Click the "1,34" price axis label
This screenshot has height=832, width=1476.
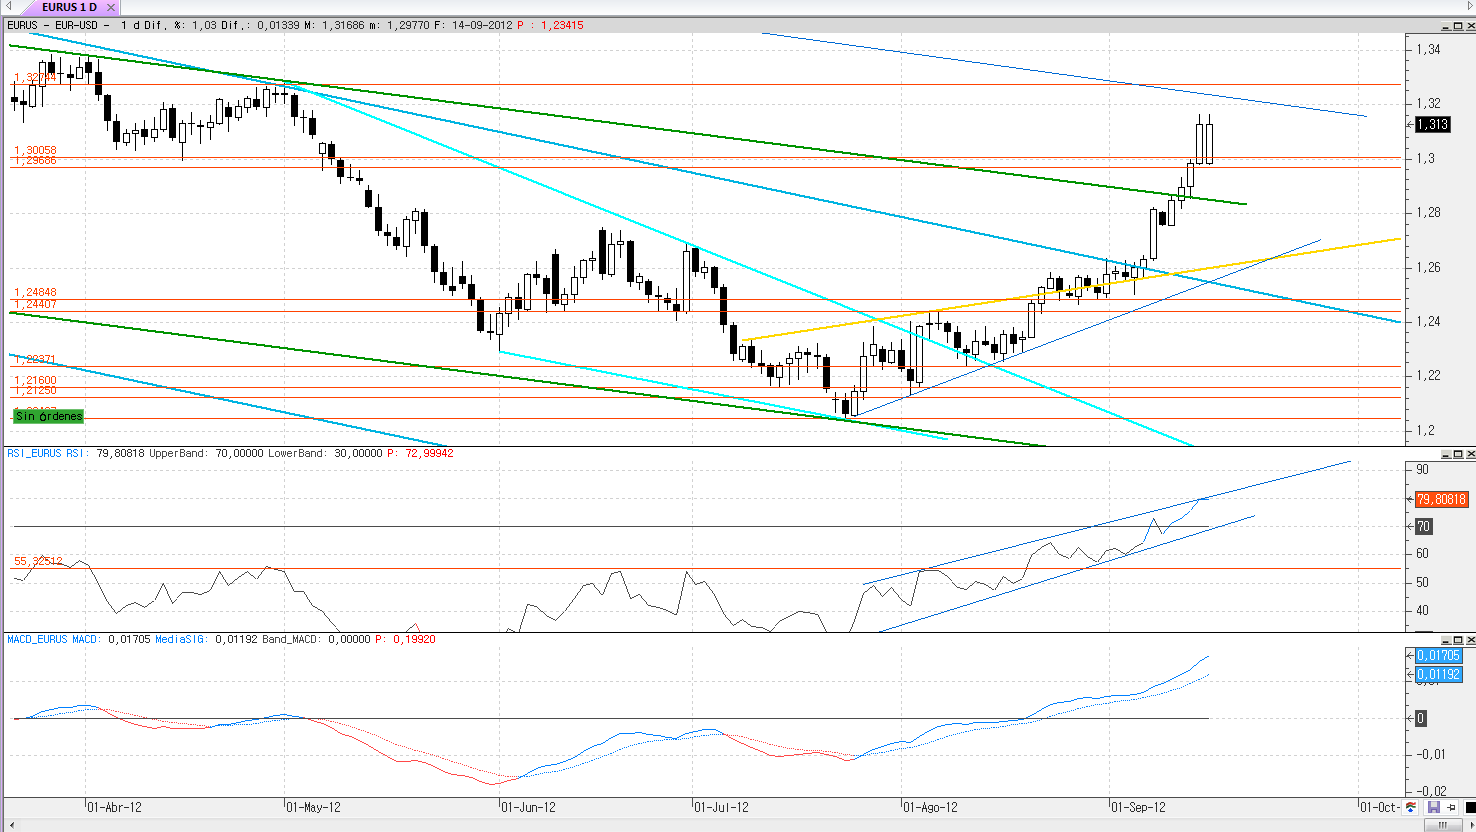coord(1428,49)
